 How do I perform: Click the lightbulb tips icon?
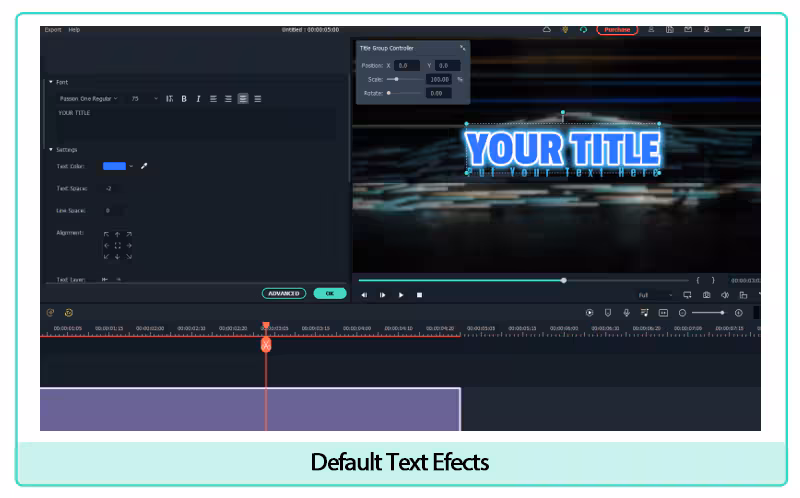tap(565, 30)
